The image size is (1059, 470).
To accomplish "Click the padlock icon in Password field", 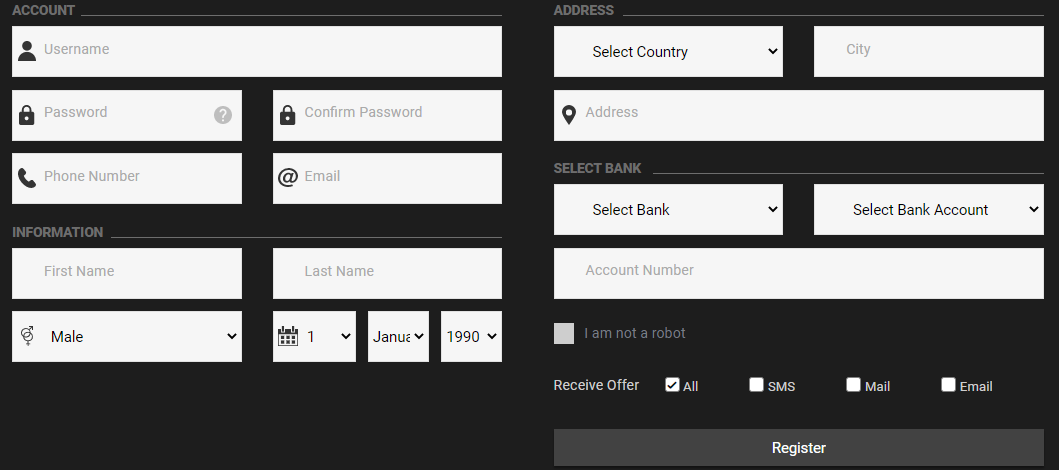I will [x=26, y=115].
